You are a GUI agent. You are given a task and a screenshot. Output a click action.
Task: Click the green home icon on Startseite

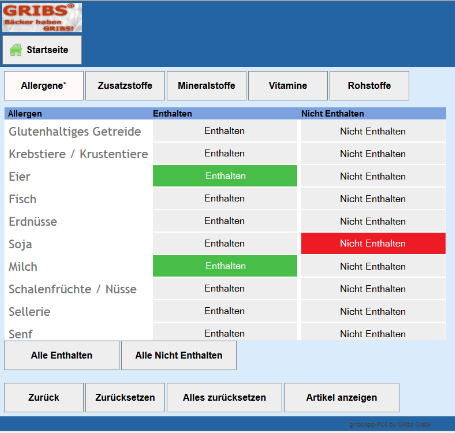16,50
